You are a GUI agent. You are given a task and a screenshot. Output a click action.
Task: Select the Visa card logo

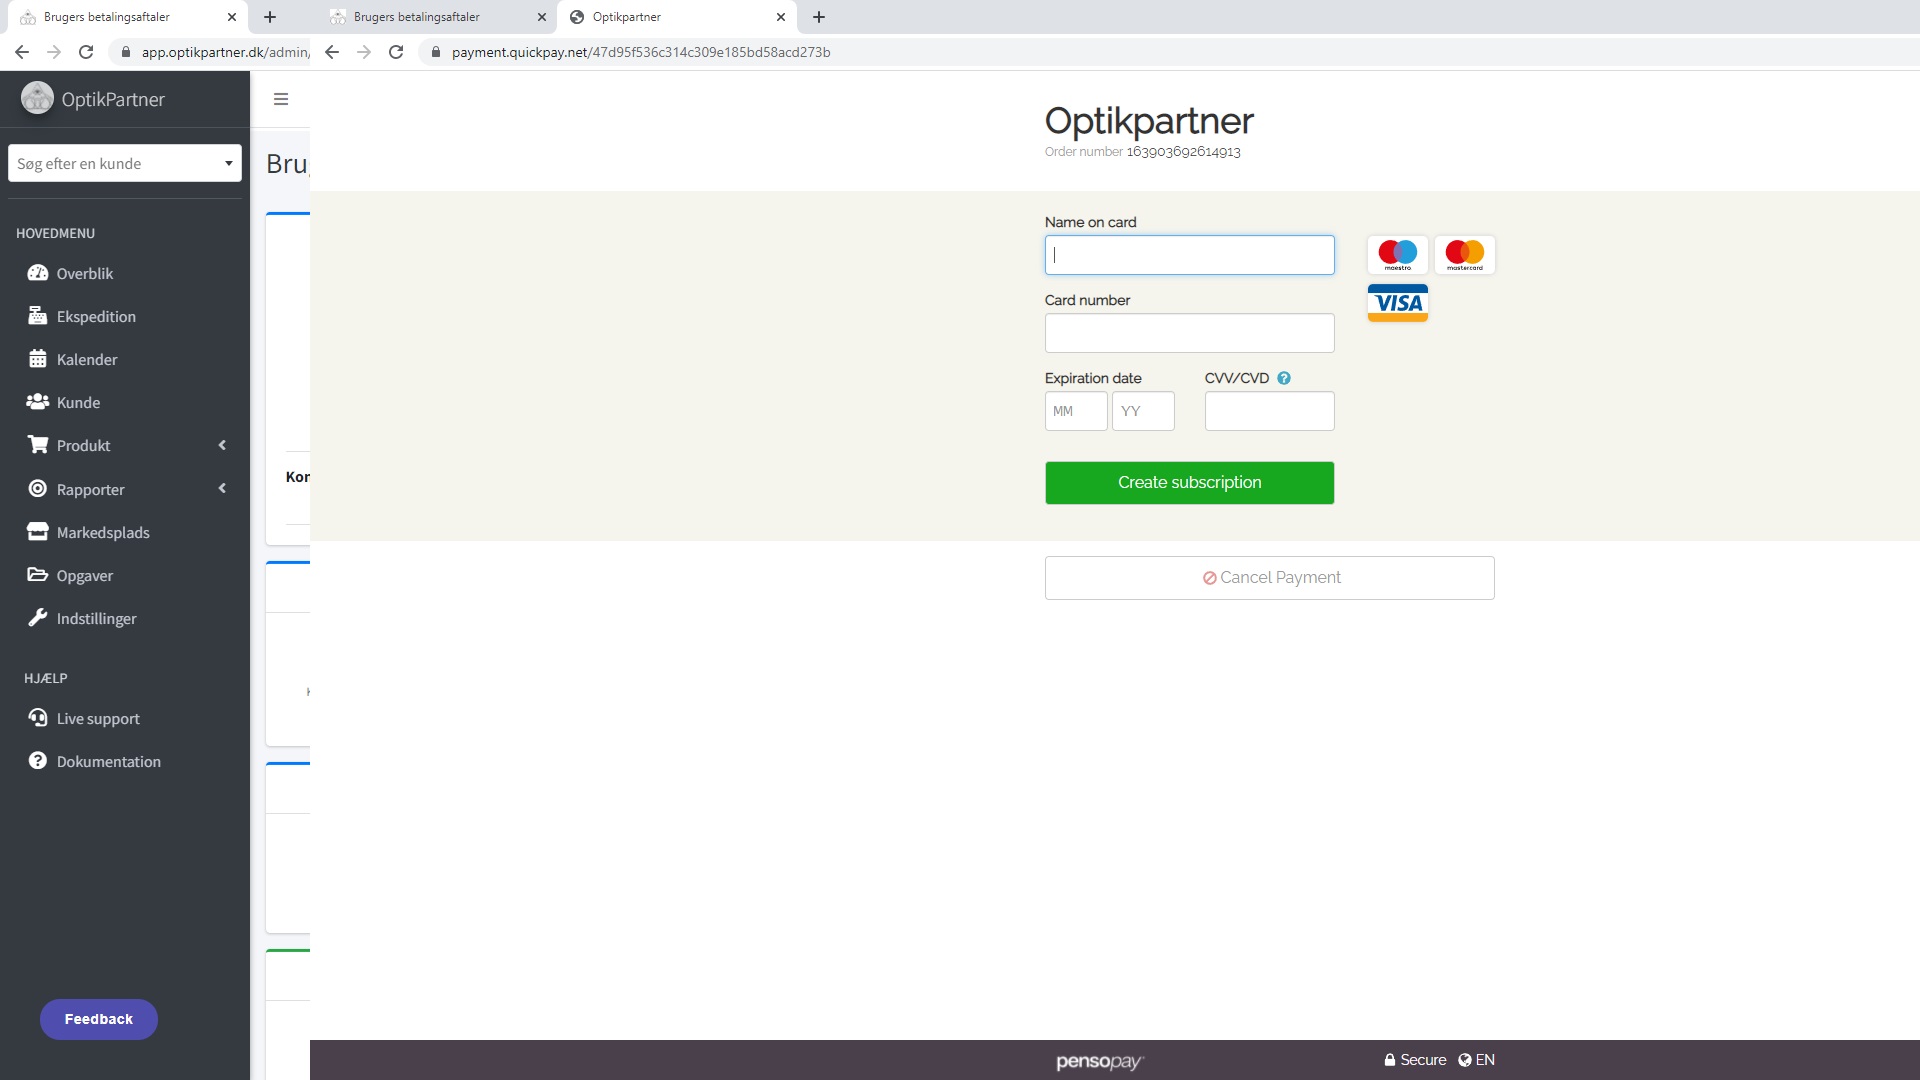[1397, 303]
